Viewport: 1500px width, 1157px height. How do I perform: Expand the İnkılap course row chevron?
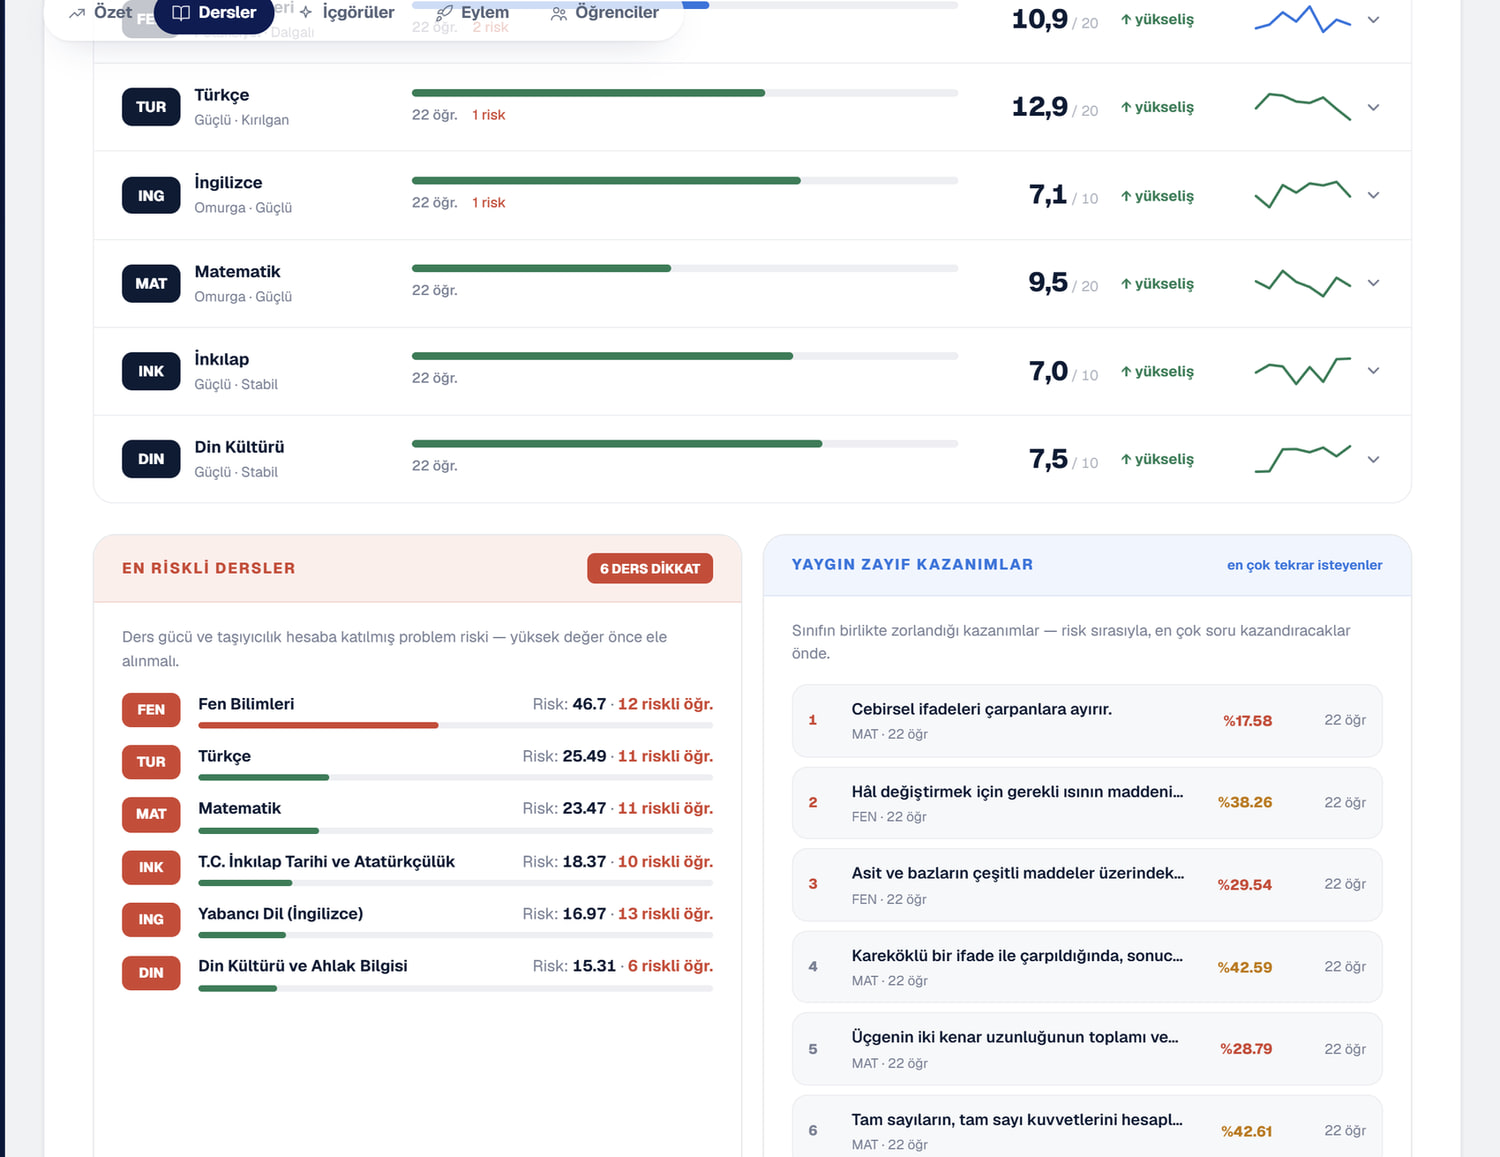coord(1373,371)
